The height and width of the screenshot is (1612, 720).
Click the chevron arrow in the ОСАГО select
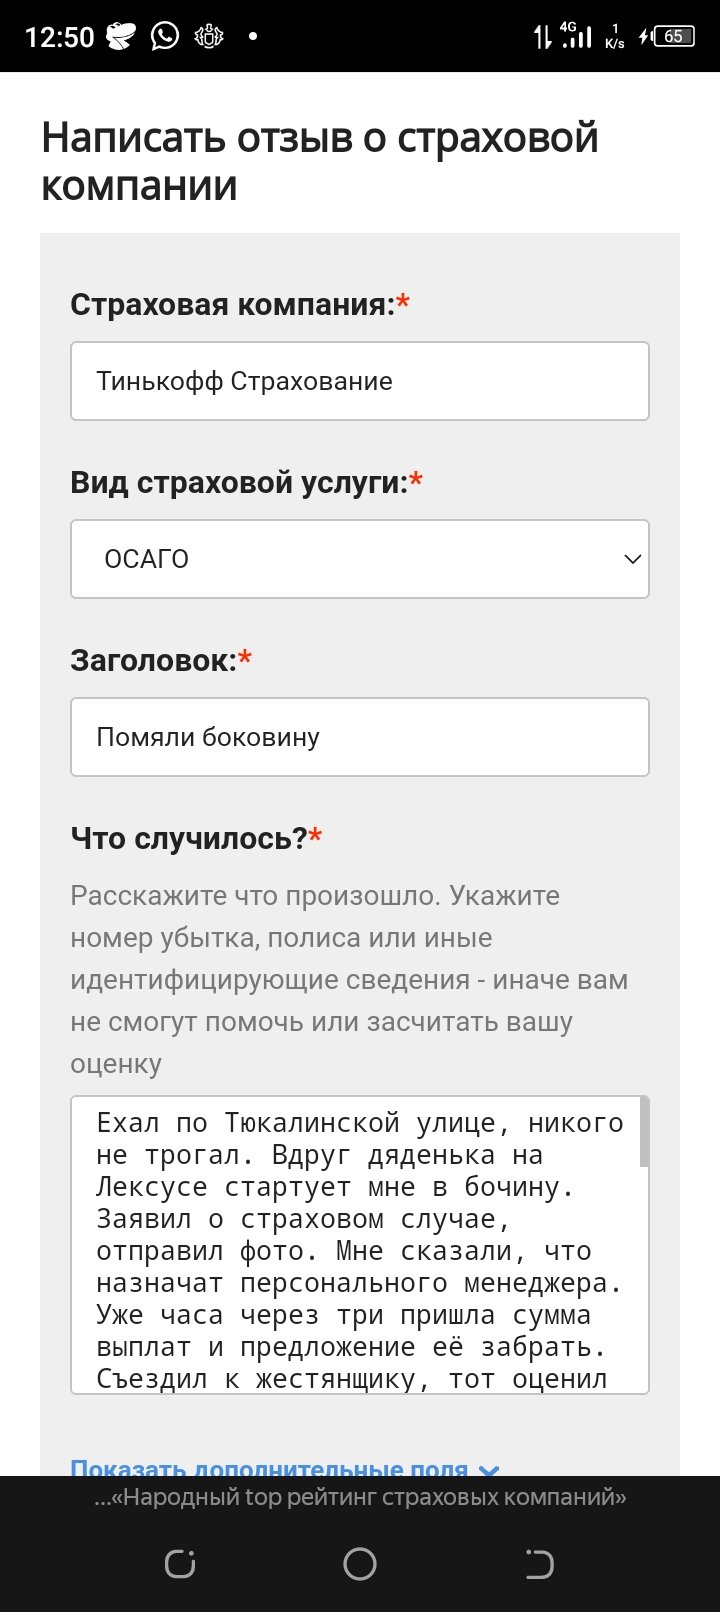[632, 559]
